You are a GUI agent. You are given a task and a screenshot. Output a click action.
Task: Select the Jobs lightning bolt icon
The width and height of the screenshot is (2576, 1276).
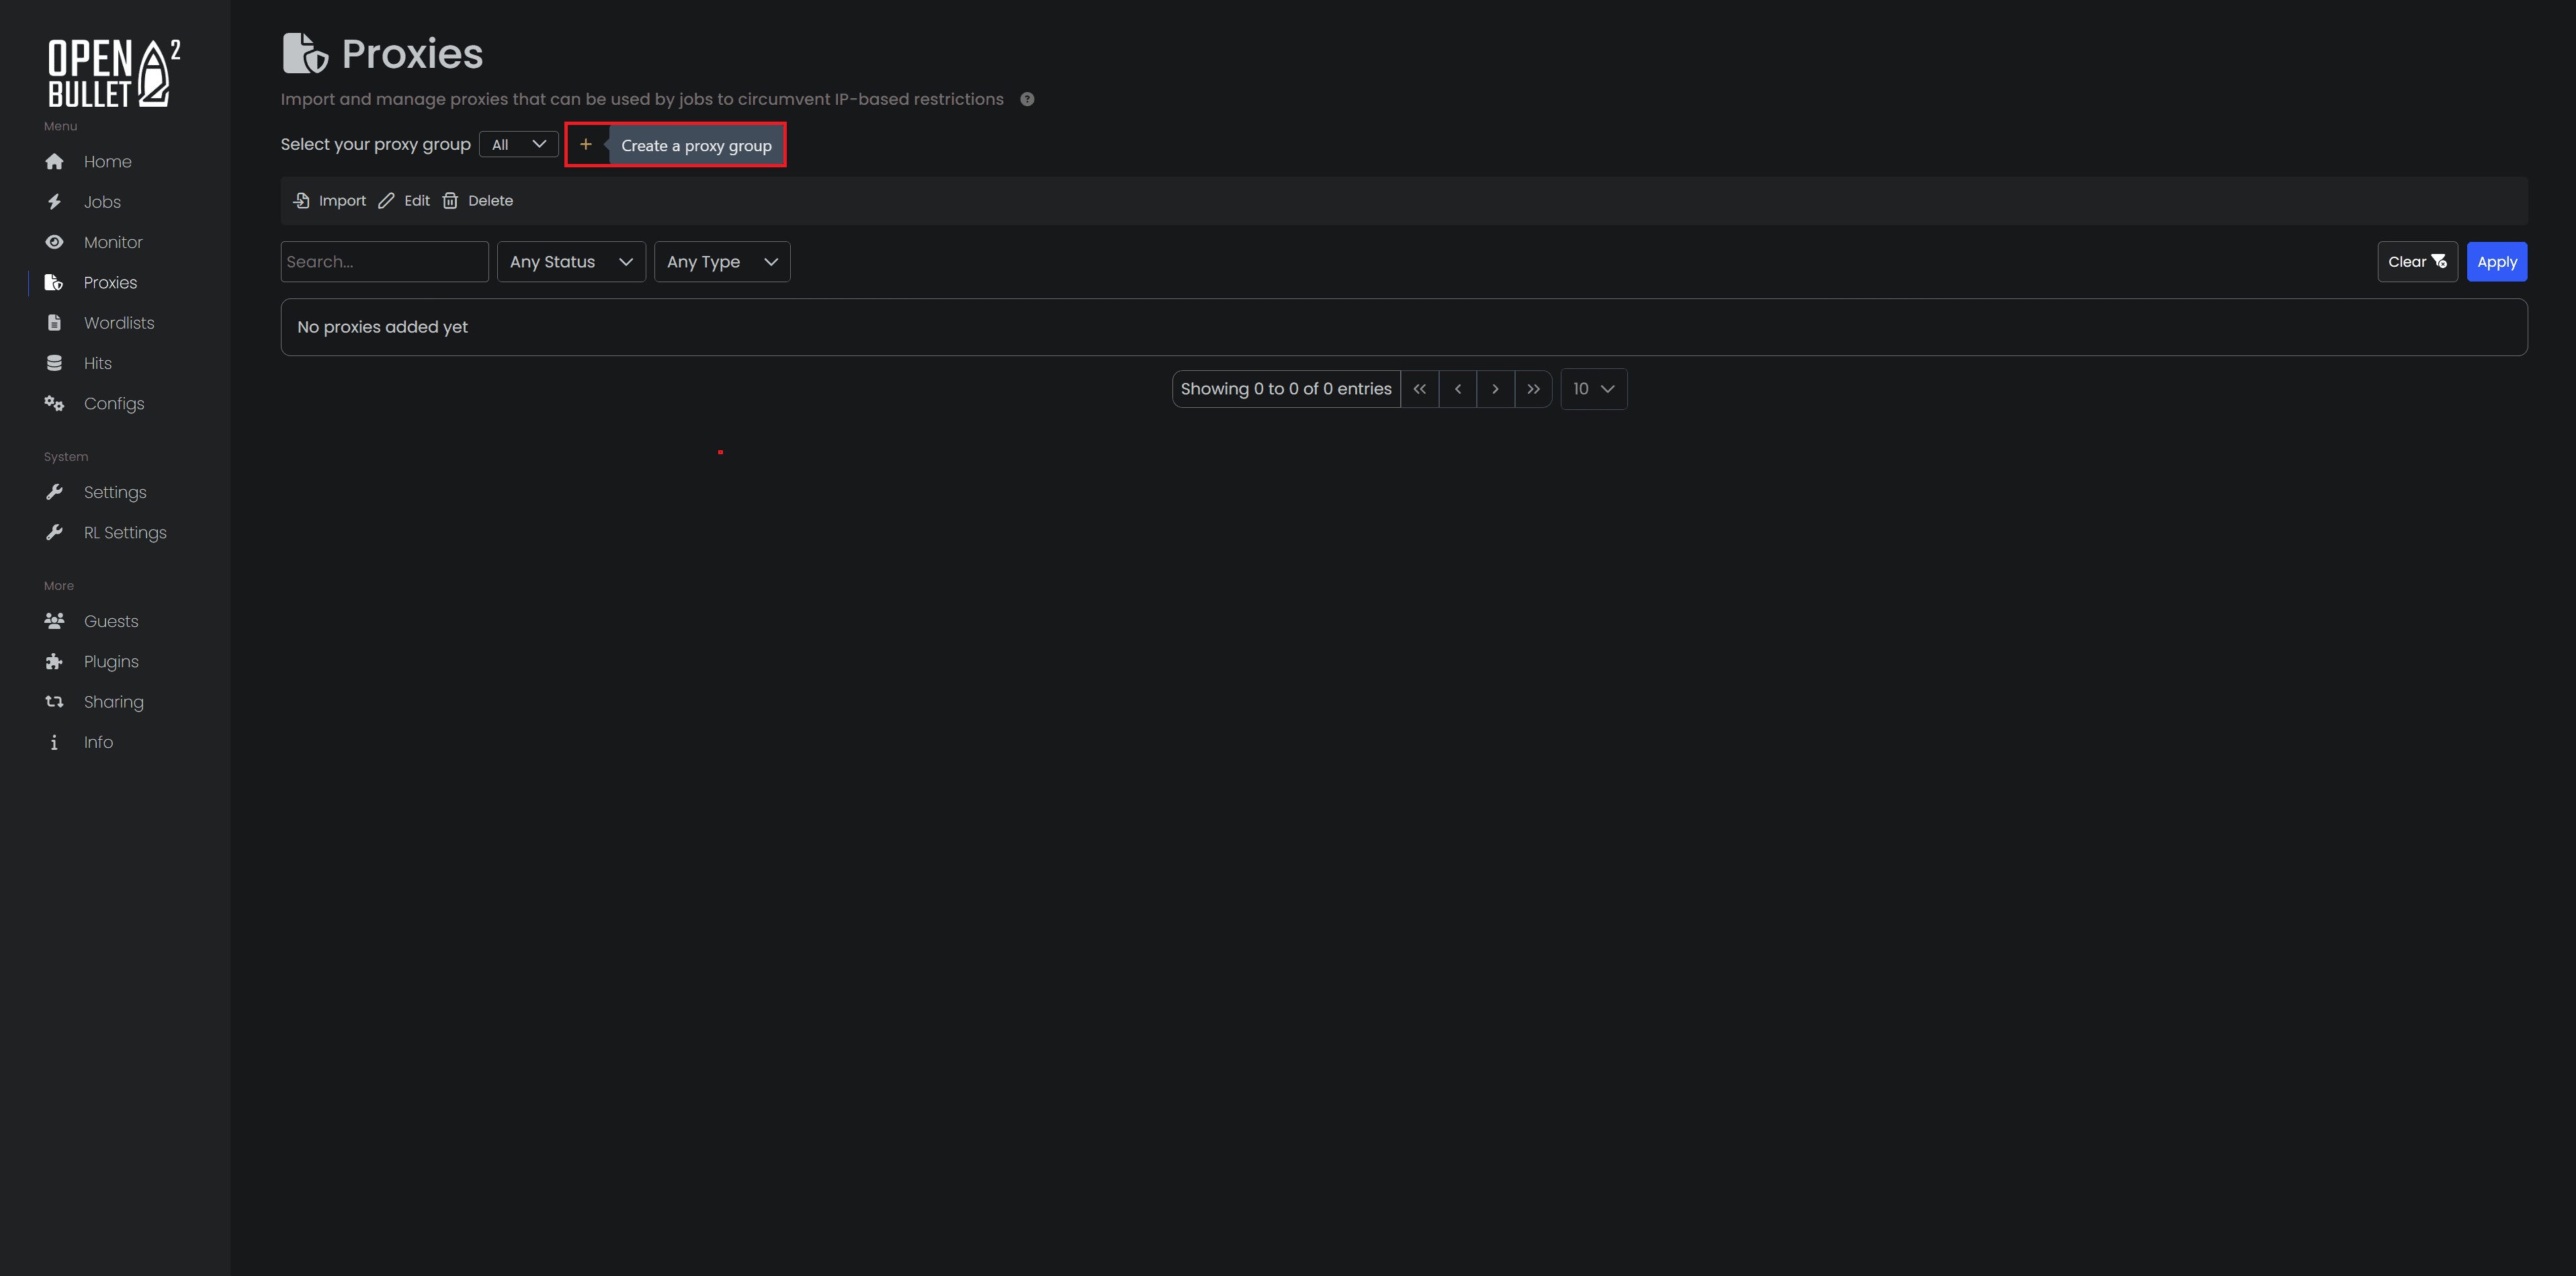[x=54, y=201]
